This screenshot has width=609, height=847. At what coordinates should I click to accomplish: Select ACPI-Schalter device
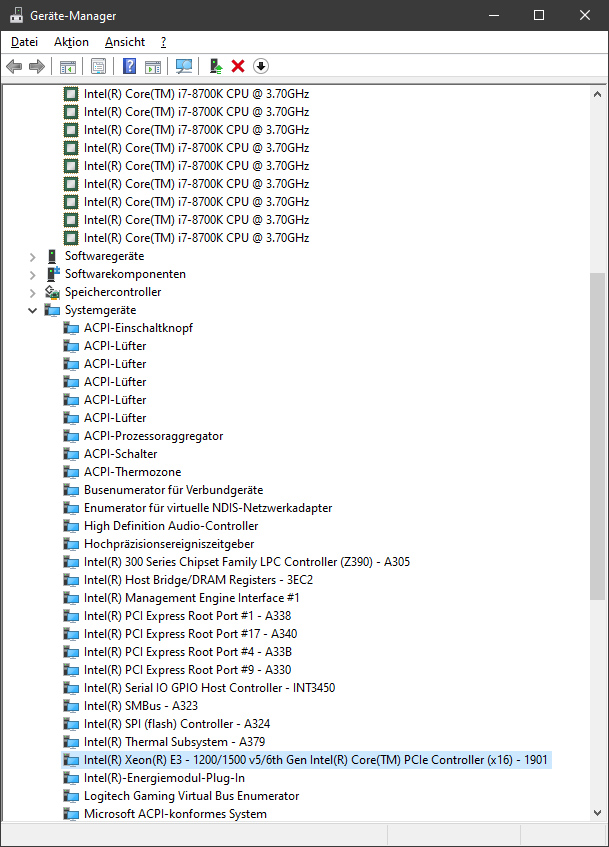coord(121,454)
